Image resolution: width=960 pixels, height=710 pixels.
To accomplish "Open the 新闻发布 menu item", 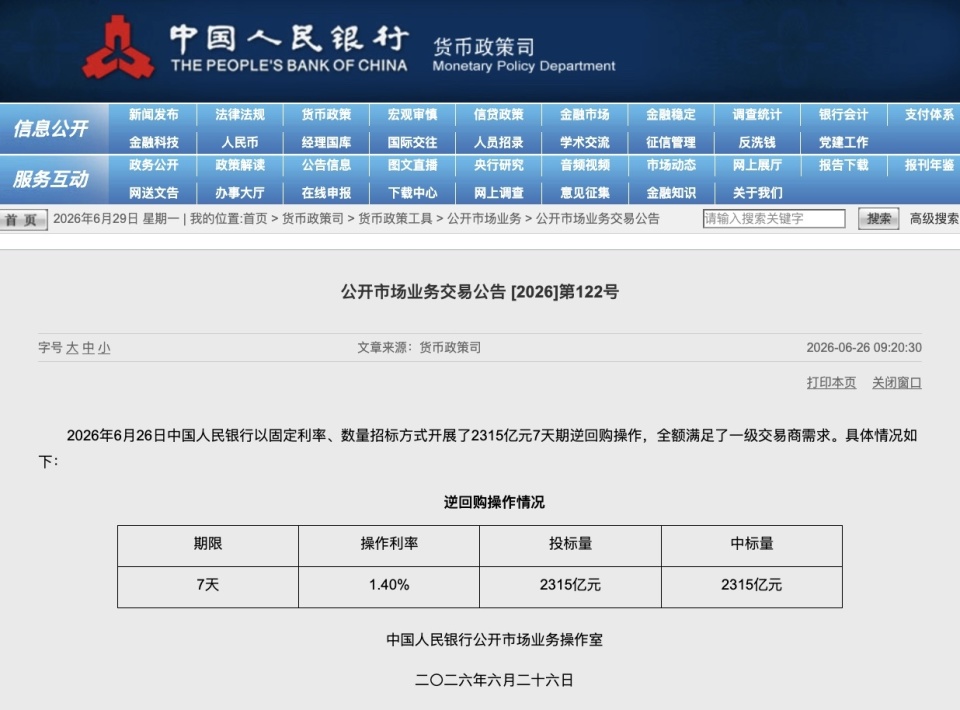I will pos(154,114).
